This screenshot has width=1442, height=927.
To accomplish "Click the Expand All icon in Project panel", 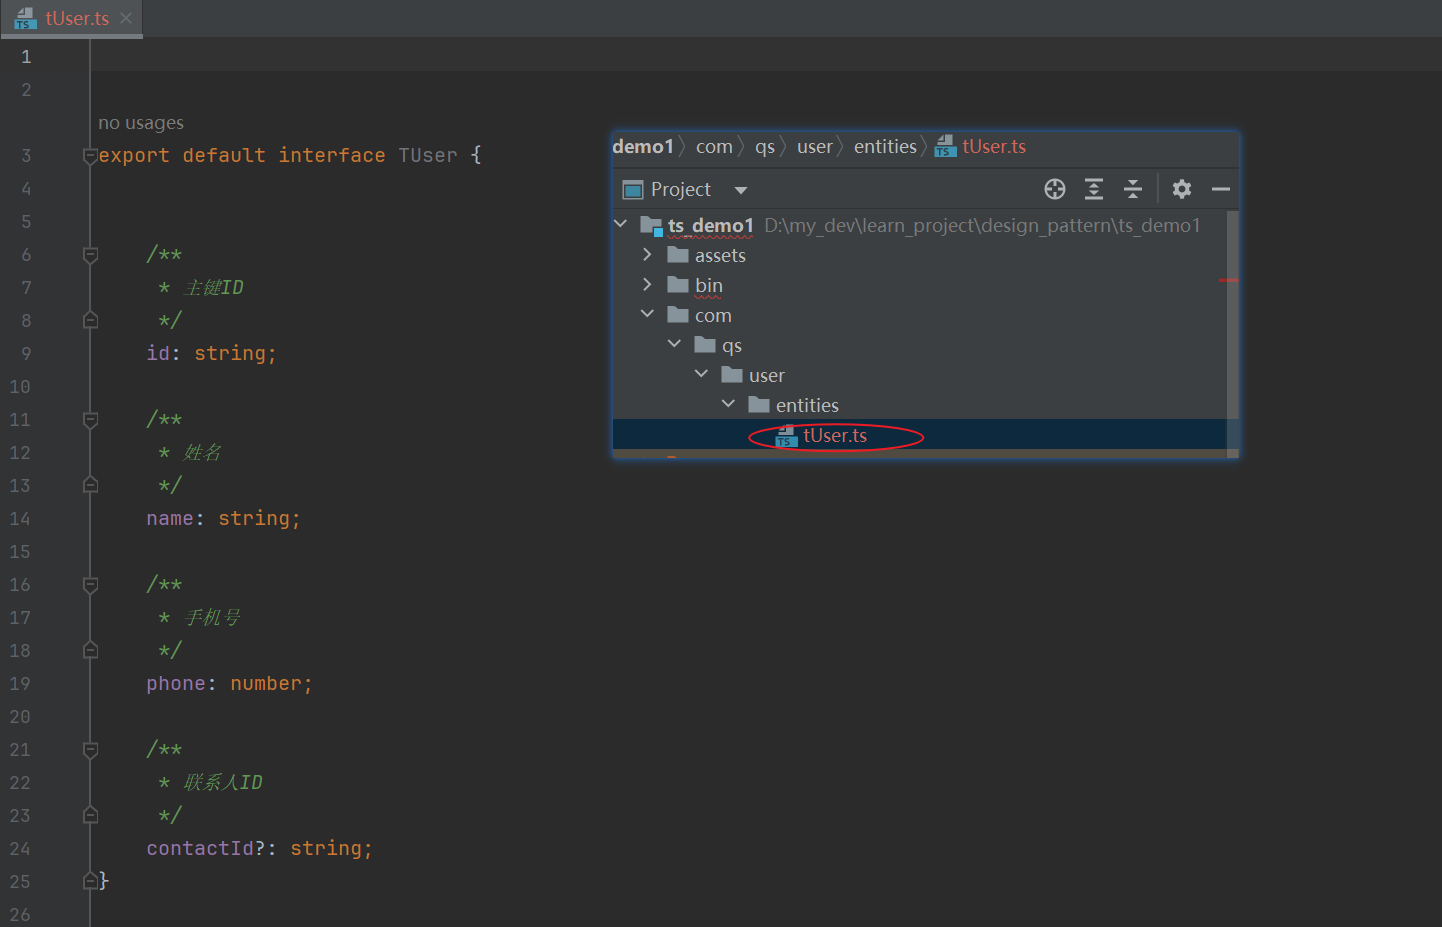I will (1094, 189).
